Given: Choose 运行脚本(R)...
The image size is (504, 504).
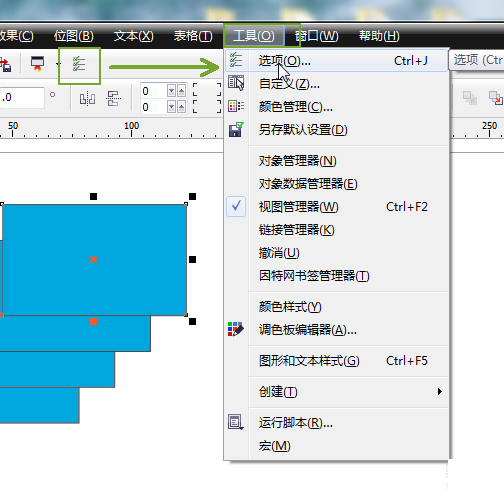Looking at the screenshot, I should [x=337, y=423].
